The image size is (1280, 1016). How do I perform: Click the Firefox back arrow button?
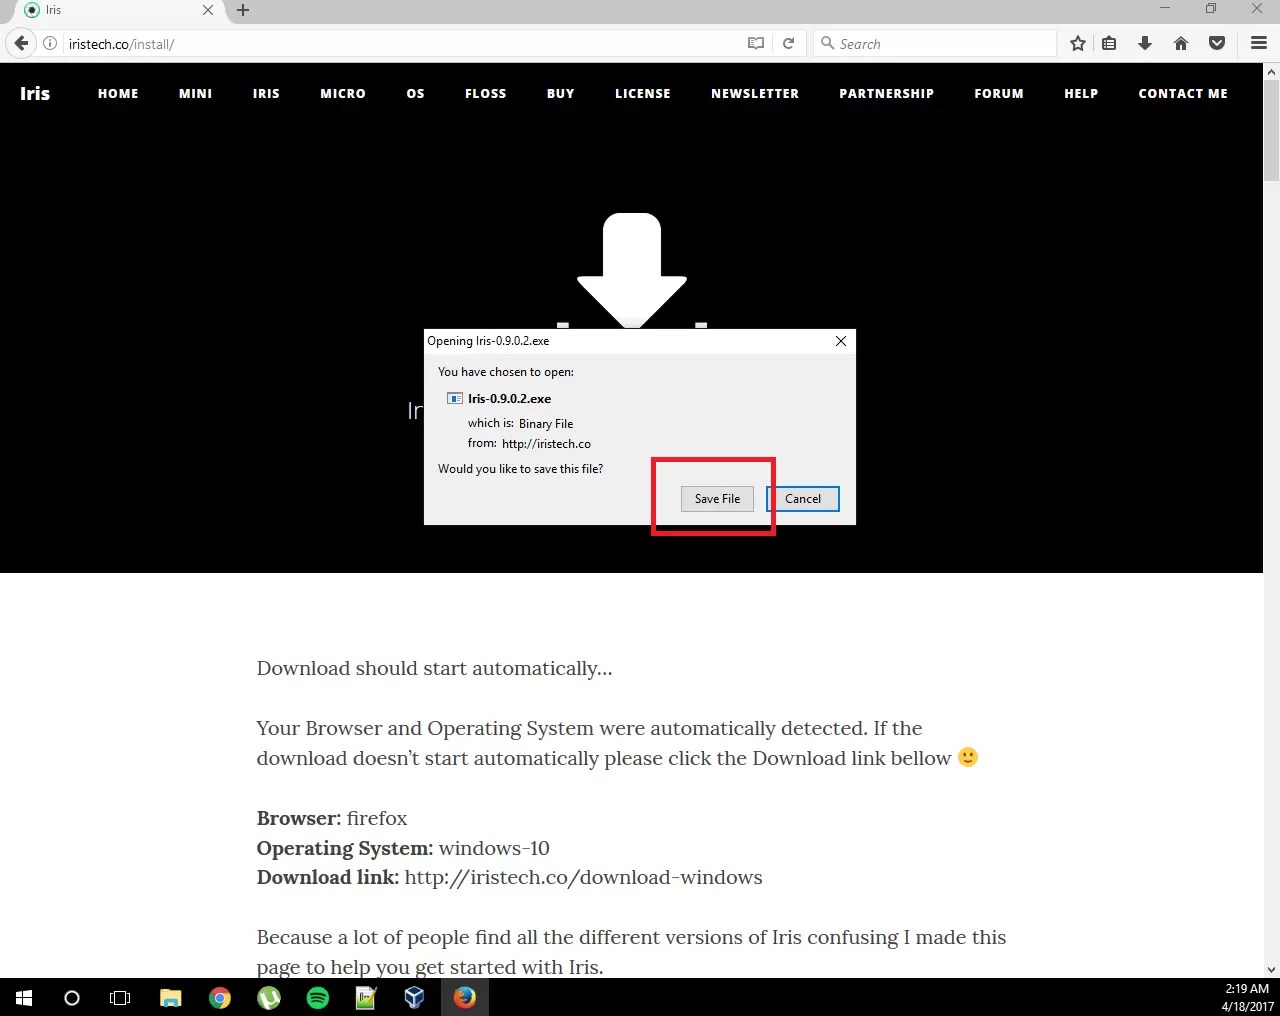pos(21,43)
